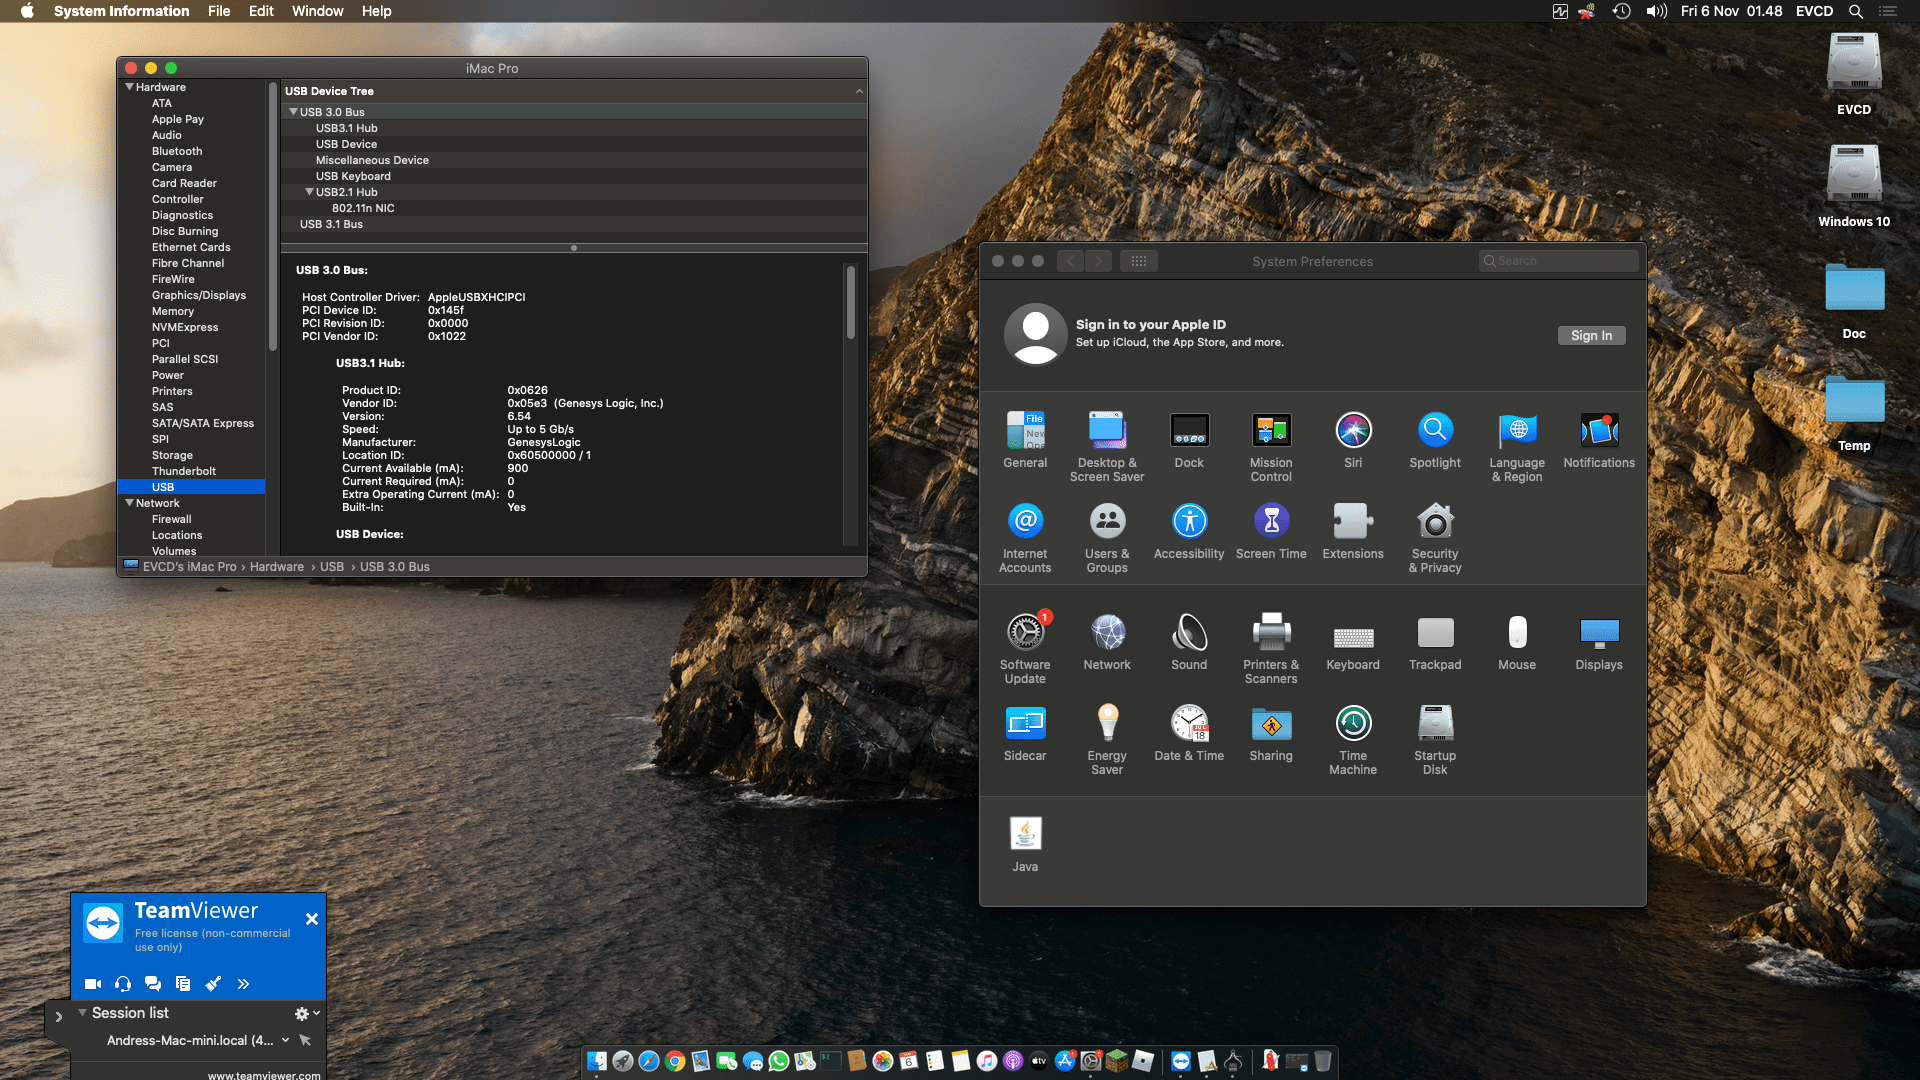
Task: Open Displays preferences
Action: click(x=1599, y=642)
